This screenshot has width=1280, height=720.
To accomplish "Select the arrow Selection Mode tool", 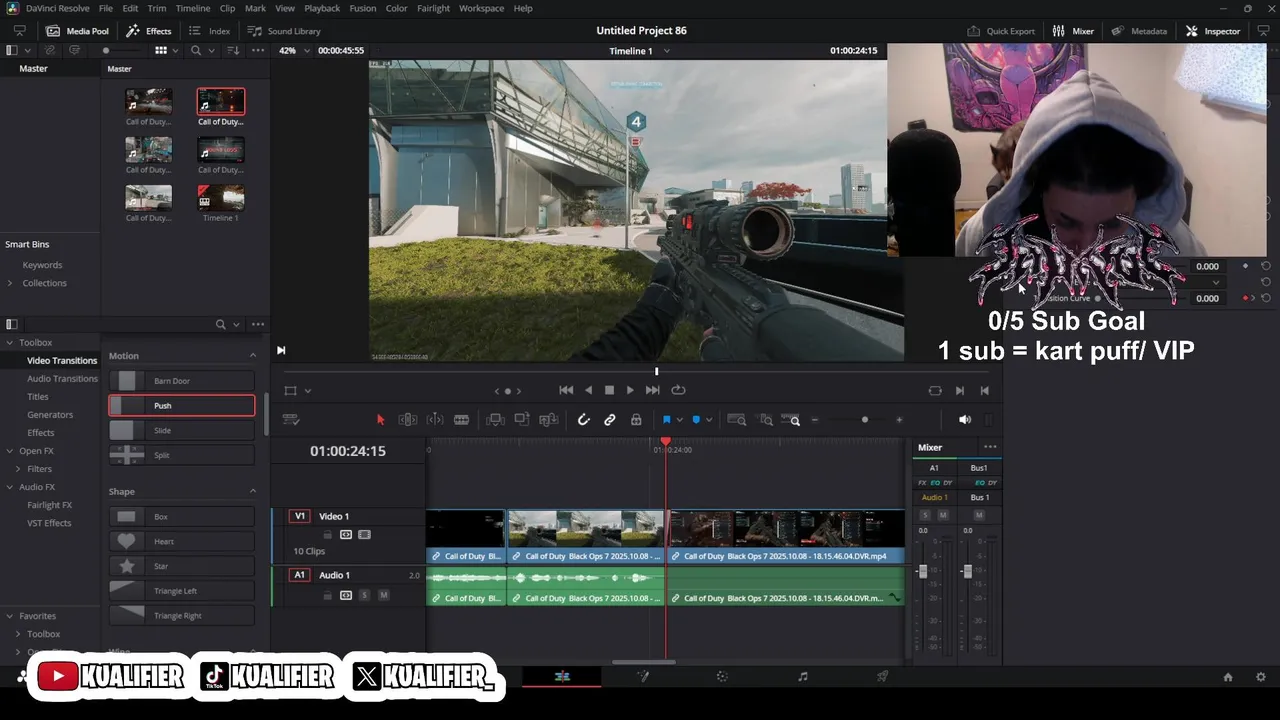I will click(380, 420).
